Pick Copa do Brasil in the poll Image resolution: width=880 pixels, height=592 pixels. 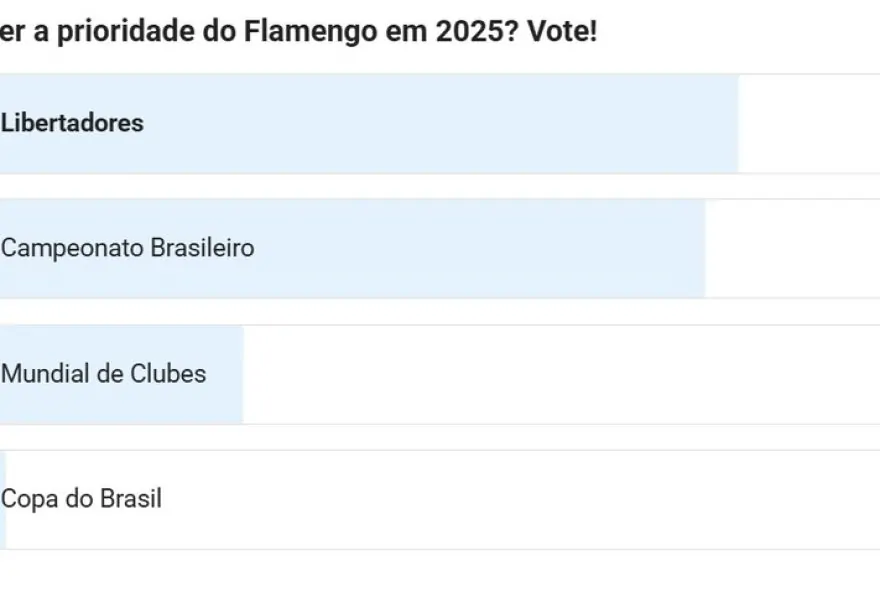tap(440, 499)
